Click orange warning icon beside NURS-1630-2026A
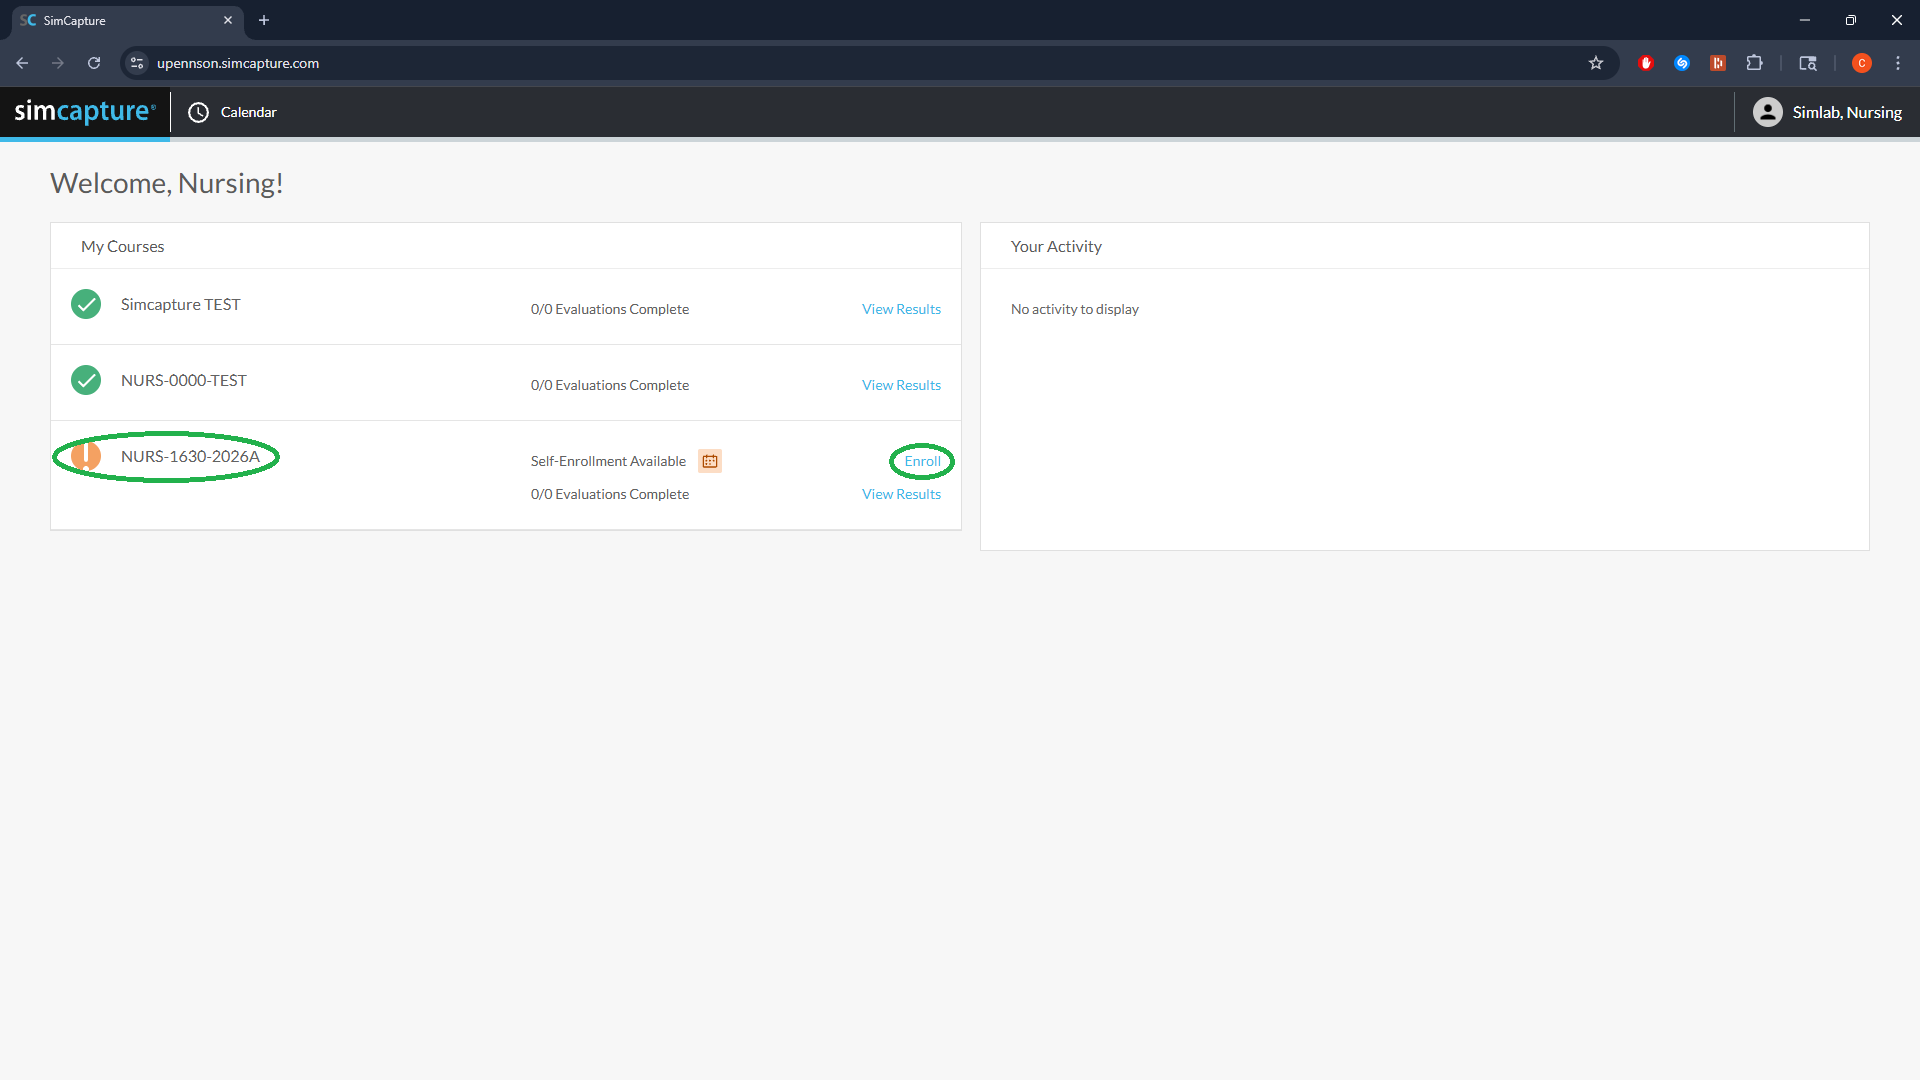 pyautogui.click(x=86, y=456)
